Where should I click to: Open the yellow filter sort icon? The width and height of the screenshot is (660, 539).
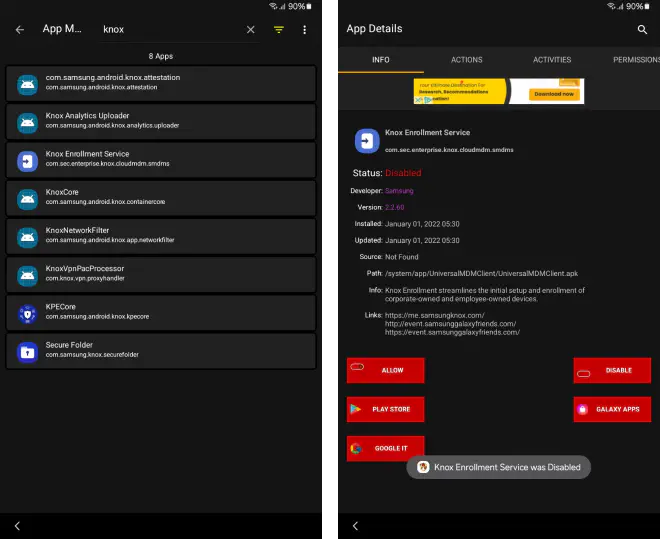coord(279,30)
